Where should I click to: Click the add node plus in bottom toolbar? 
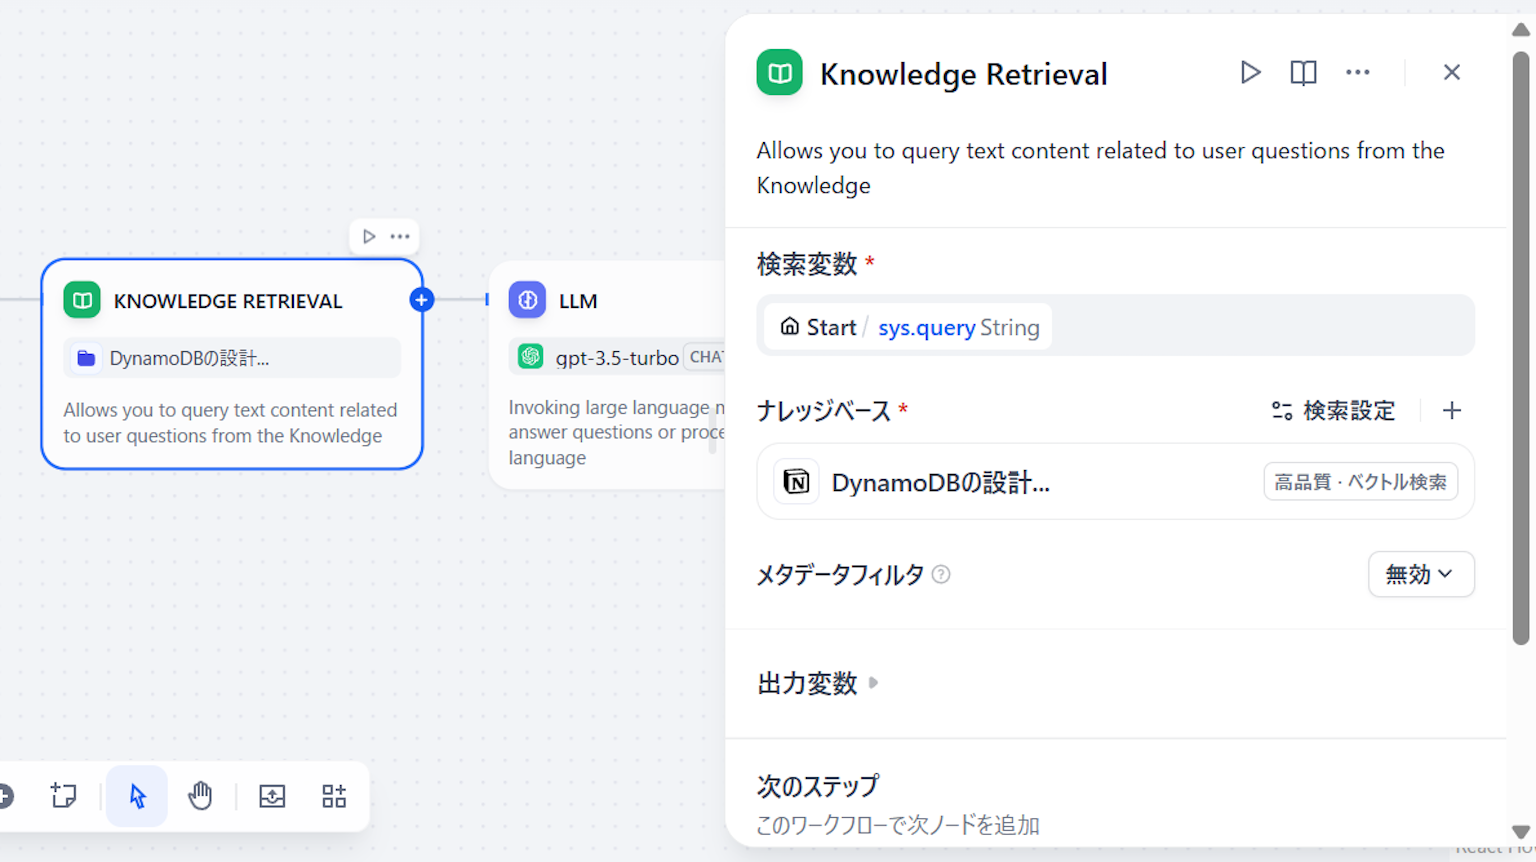click(x=5, y=796)
